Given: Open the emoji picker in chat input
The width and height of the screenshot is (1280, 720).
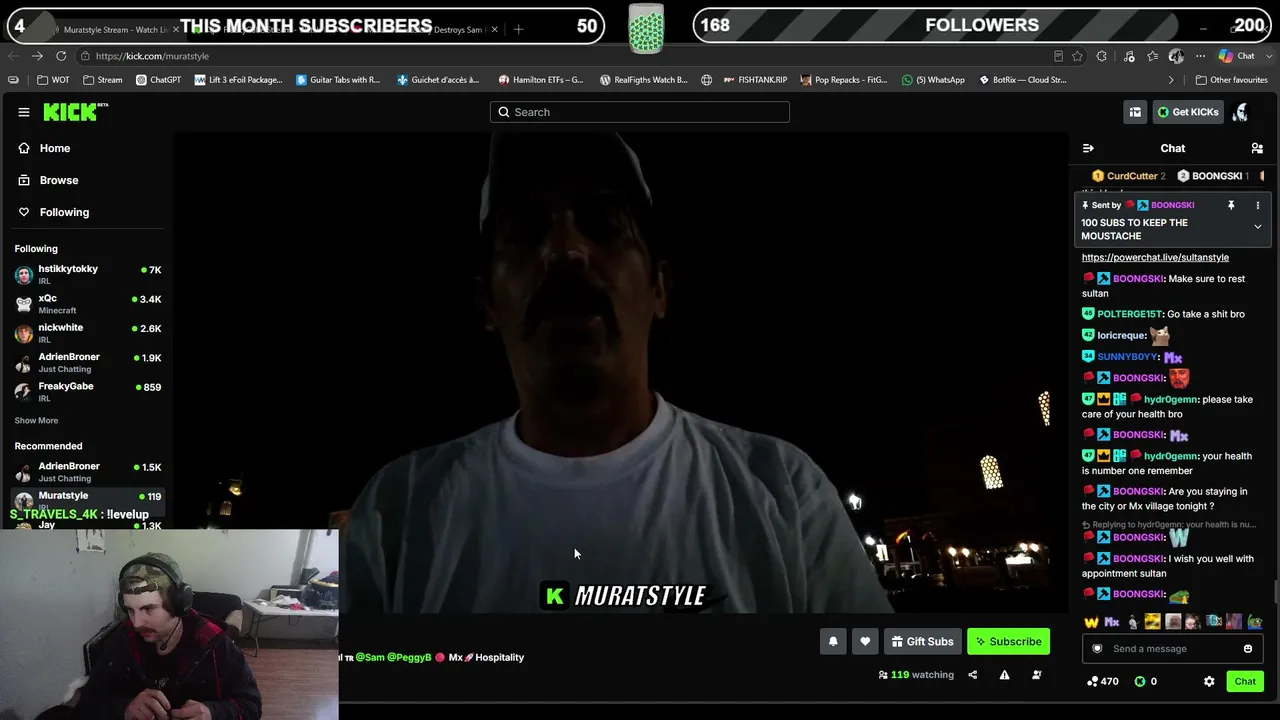Looking at the screenshot, I should coord(1248,649).
